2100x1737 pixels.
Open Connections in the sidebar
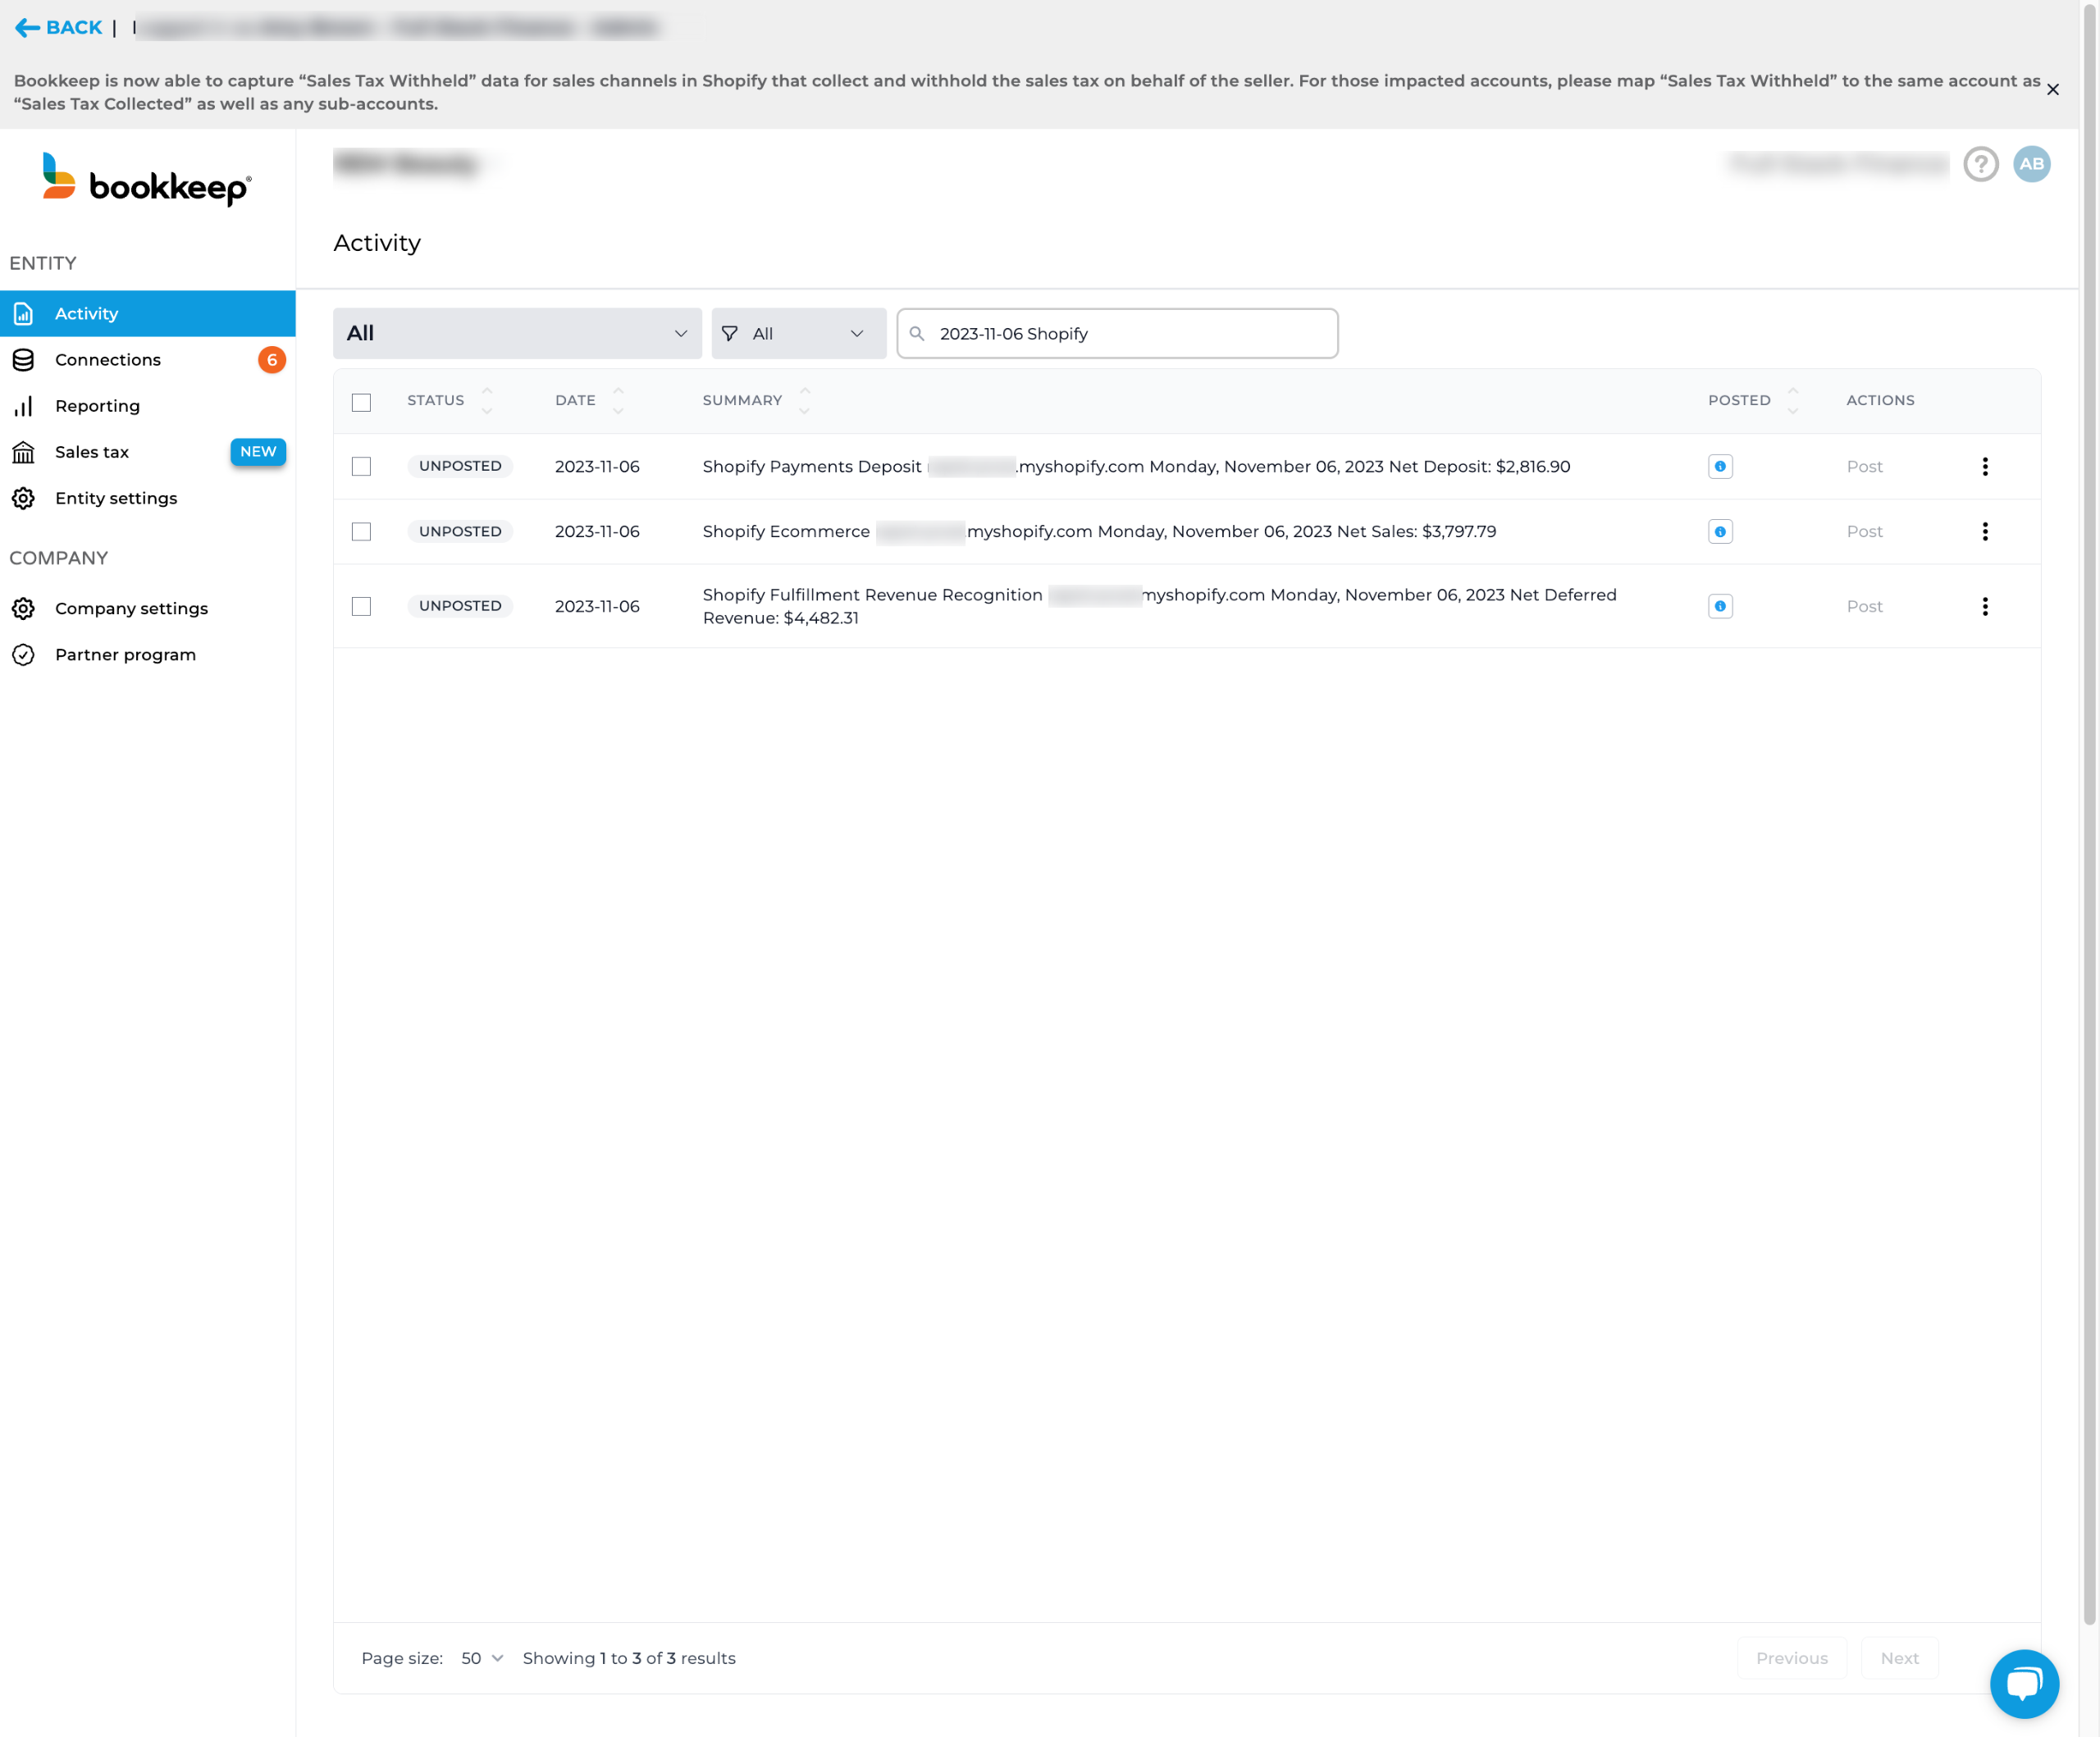(108, 360)
